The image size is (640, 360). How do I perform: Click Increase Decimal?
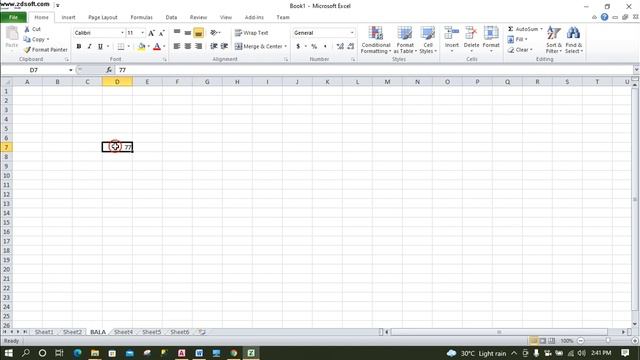340,47
